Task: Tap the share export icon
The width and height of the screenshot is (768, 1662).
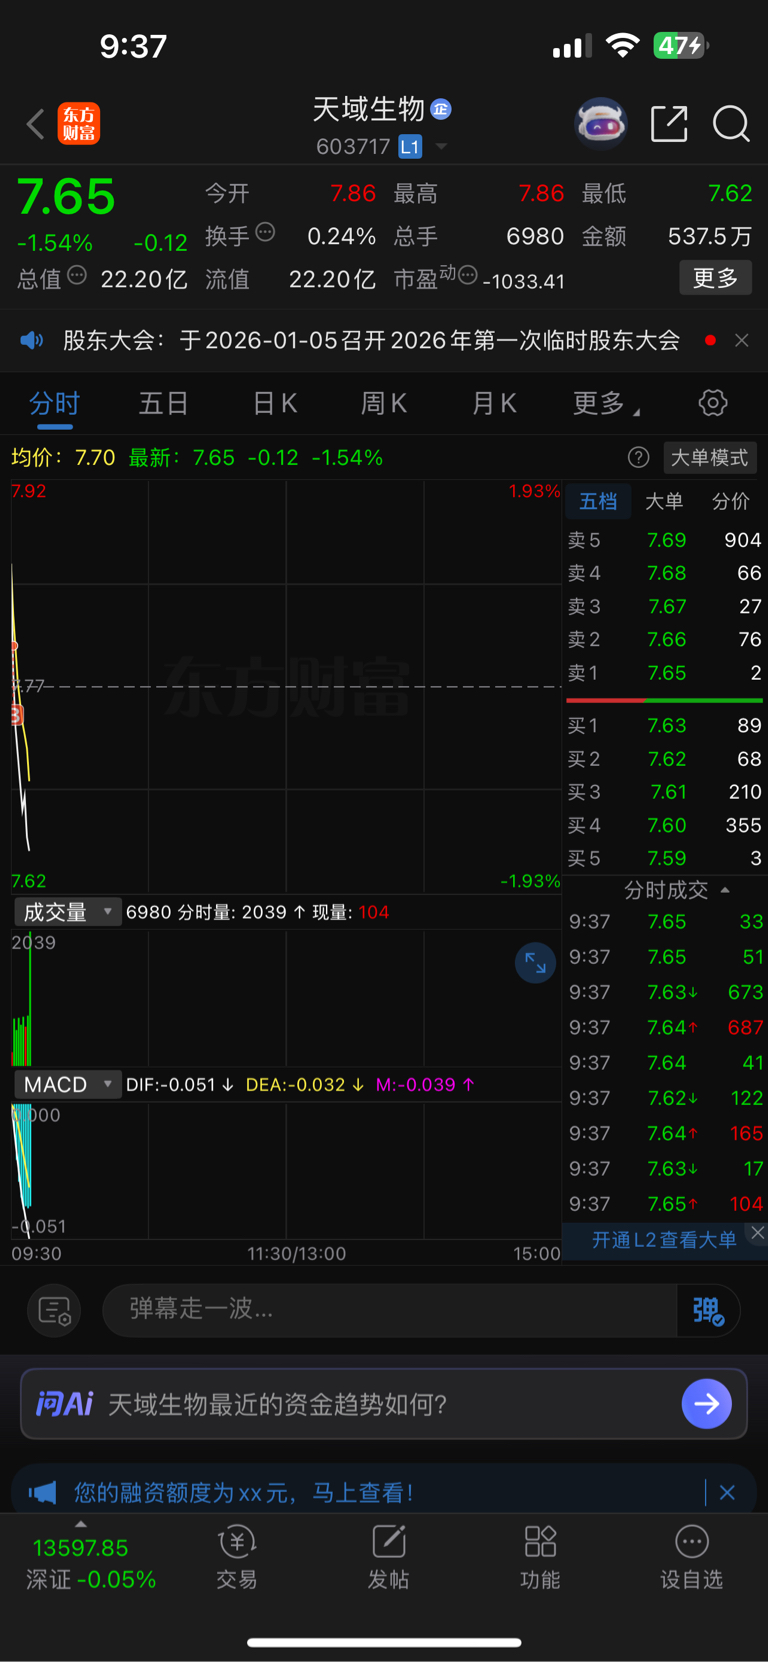Action: coord(669,124)
